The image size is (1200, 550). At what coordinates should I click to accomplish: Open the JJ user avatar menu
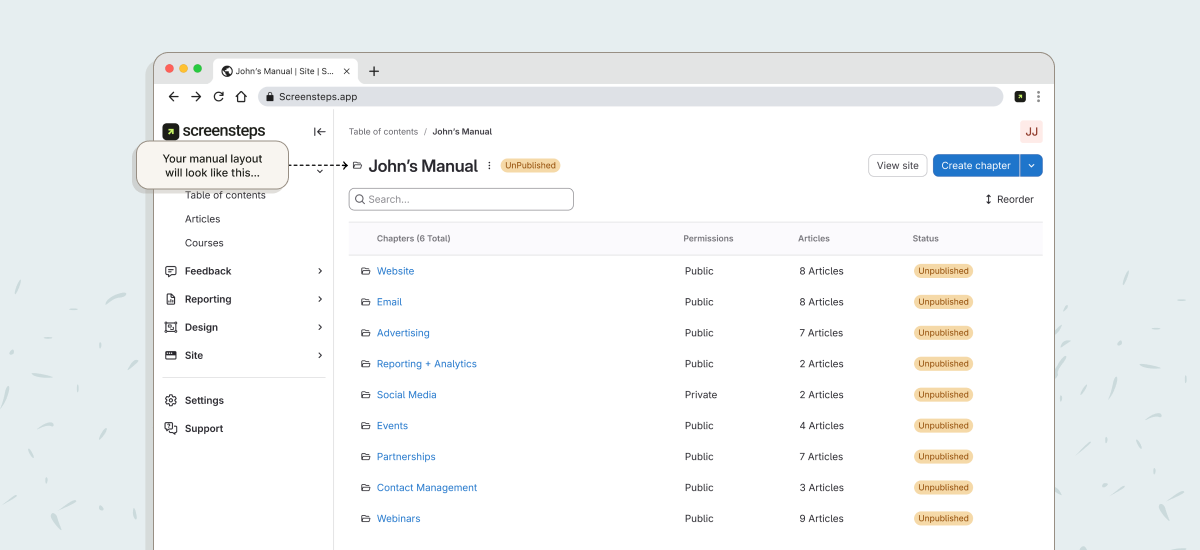pyautogui.click(x=1031, y=132)
